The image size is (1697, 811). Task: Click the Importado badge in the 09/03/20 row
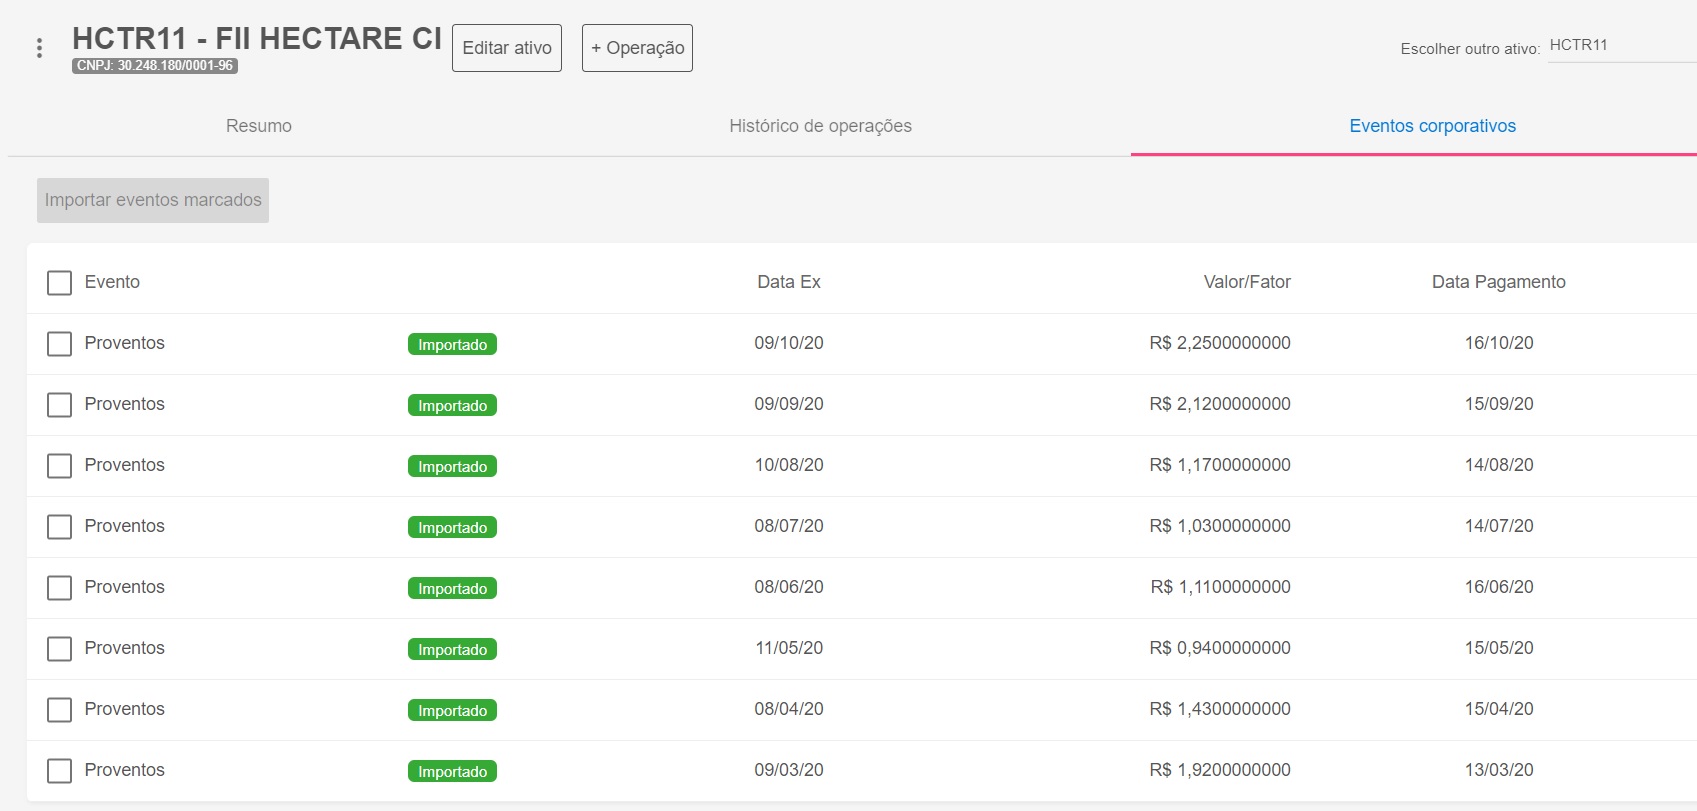(x=452, y=771)
